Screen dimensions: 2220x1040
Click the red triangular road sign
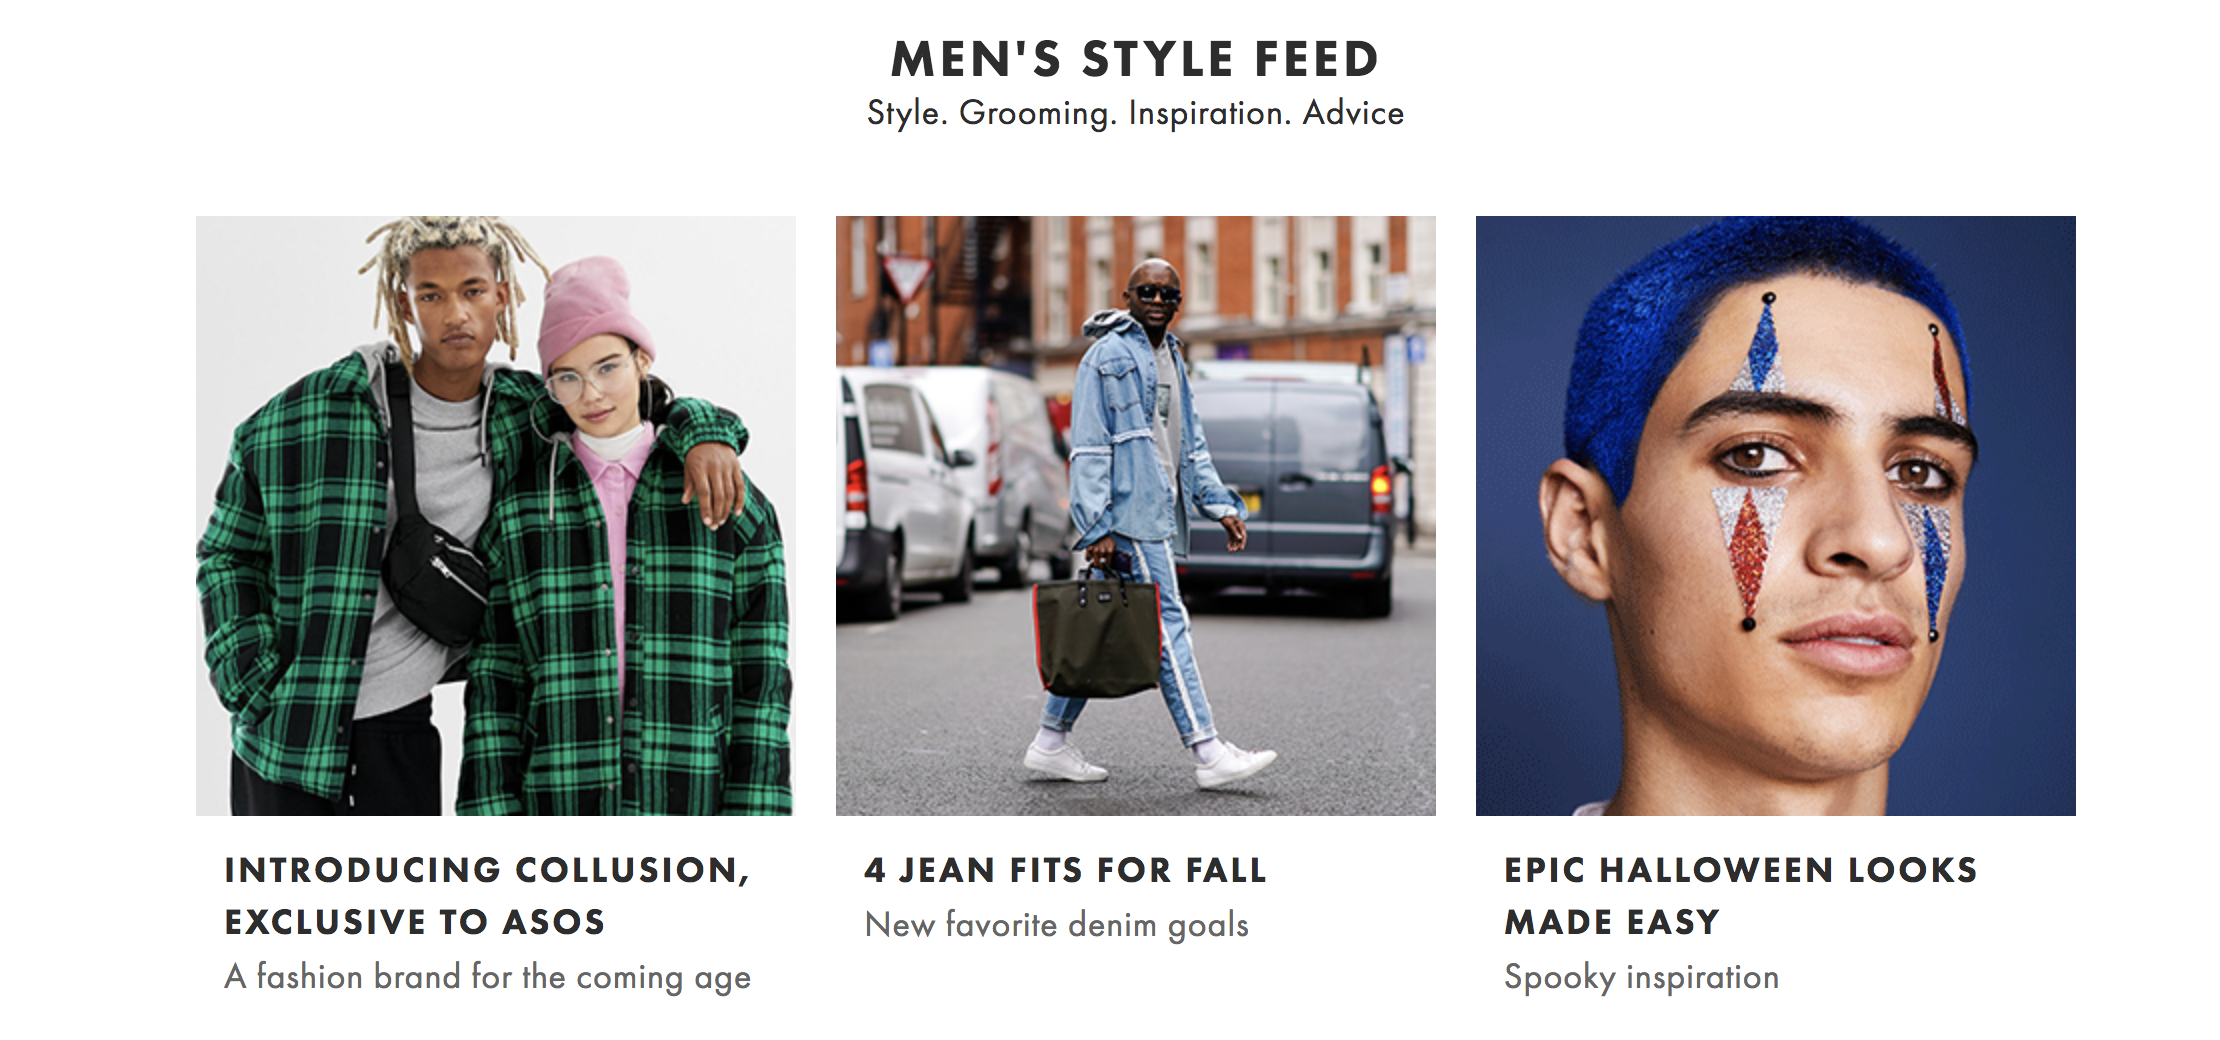coord(907,277)
